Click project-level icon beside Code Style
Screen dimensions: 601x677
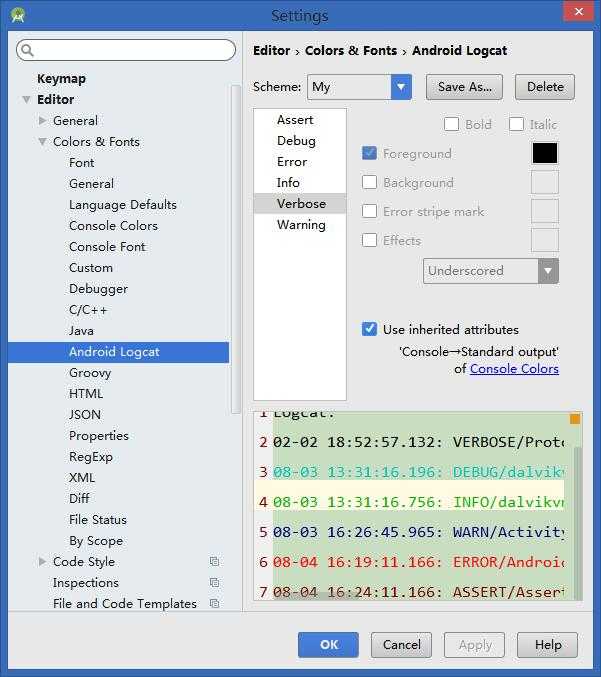point(214,561)
